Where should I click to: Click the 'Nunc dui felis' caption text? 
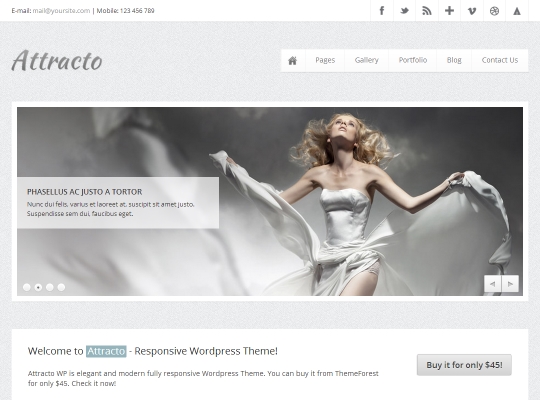click(x=111, y=209)
